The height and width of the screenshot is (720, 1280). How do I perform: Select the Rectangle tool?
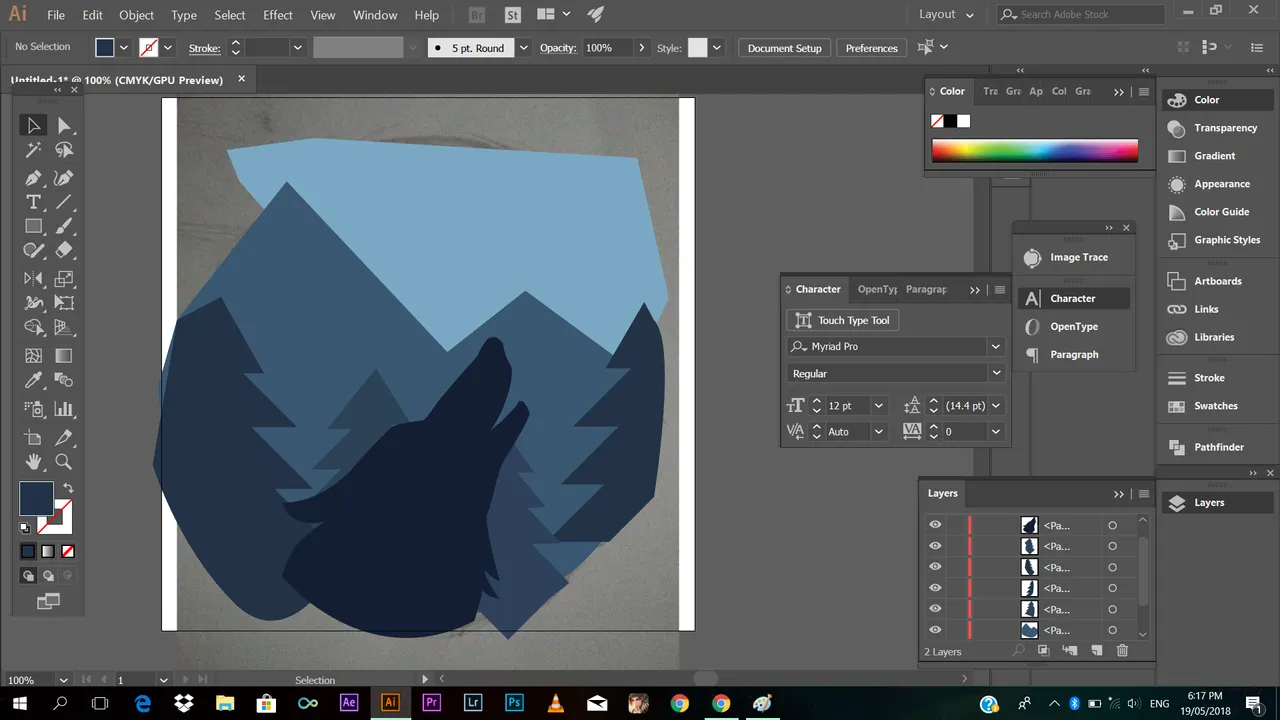33,227
